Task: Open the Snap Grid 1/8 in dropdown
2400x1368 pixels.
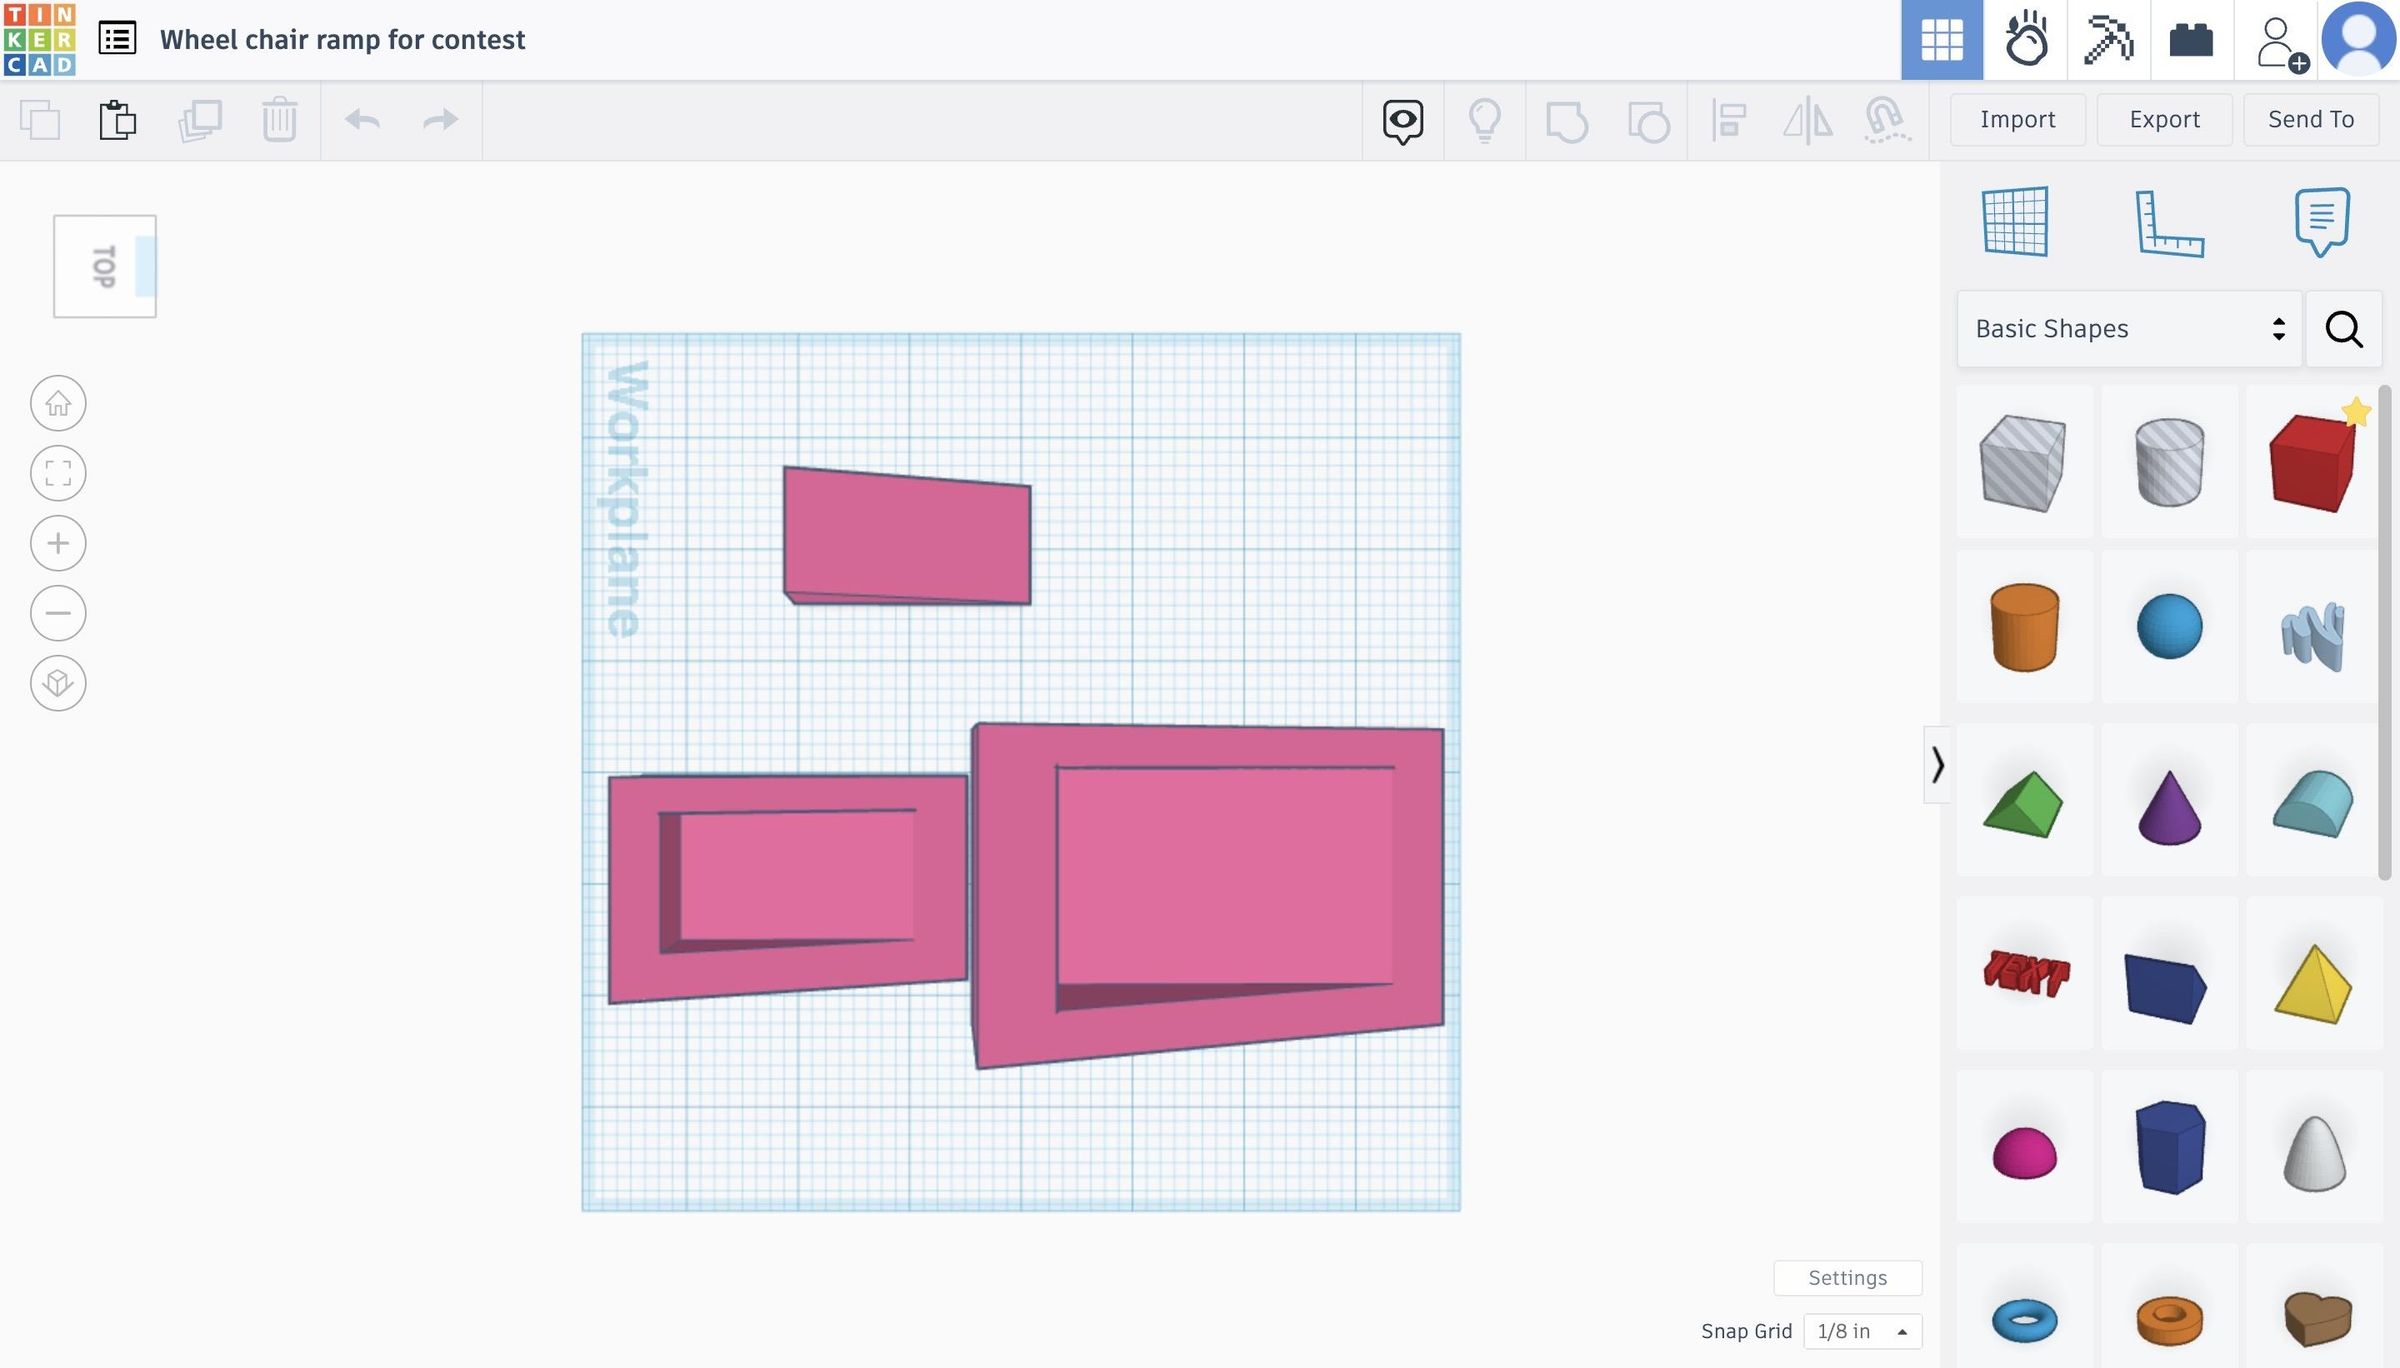Action: 1862,1331
